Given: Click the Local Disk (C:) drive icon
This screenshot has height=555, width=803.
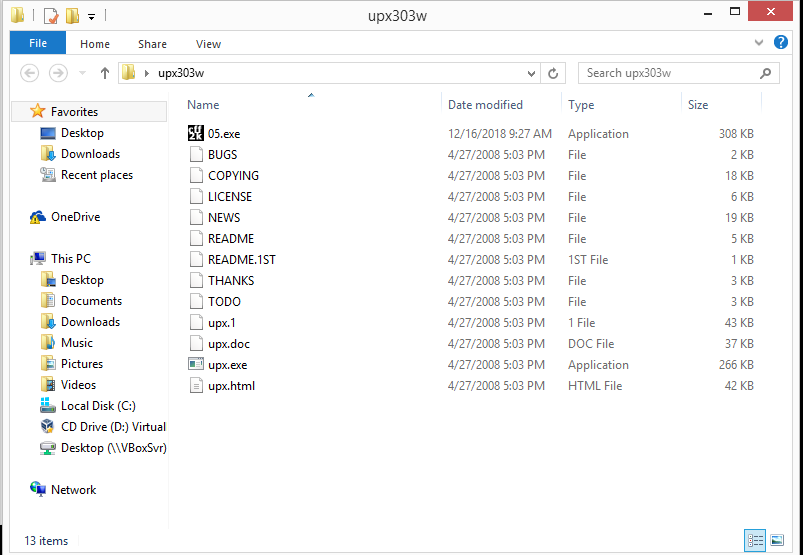Looking at the screenshot, I should (48, 405).
